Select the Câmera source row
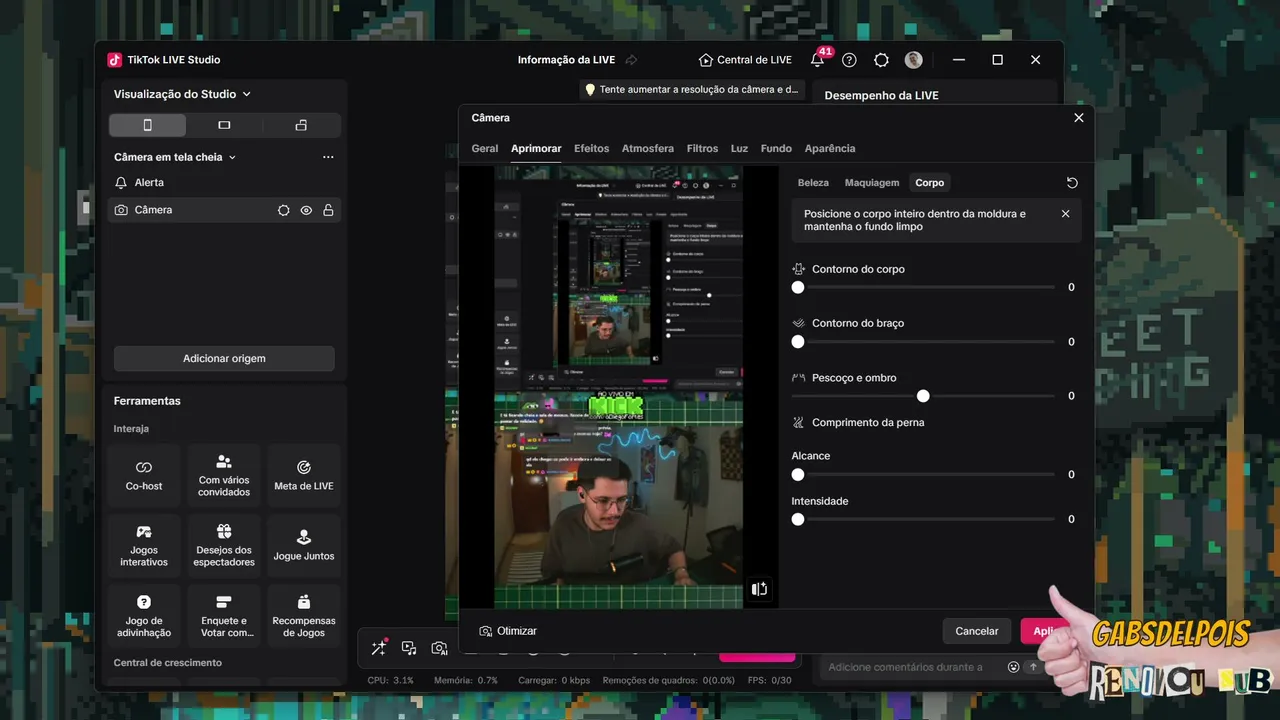1280x720 pixels. pos(224,210)
